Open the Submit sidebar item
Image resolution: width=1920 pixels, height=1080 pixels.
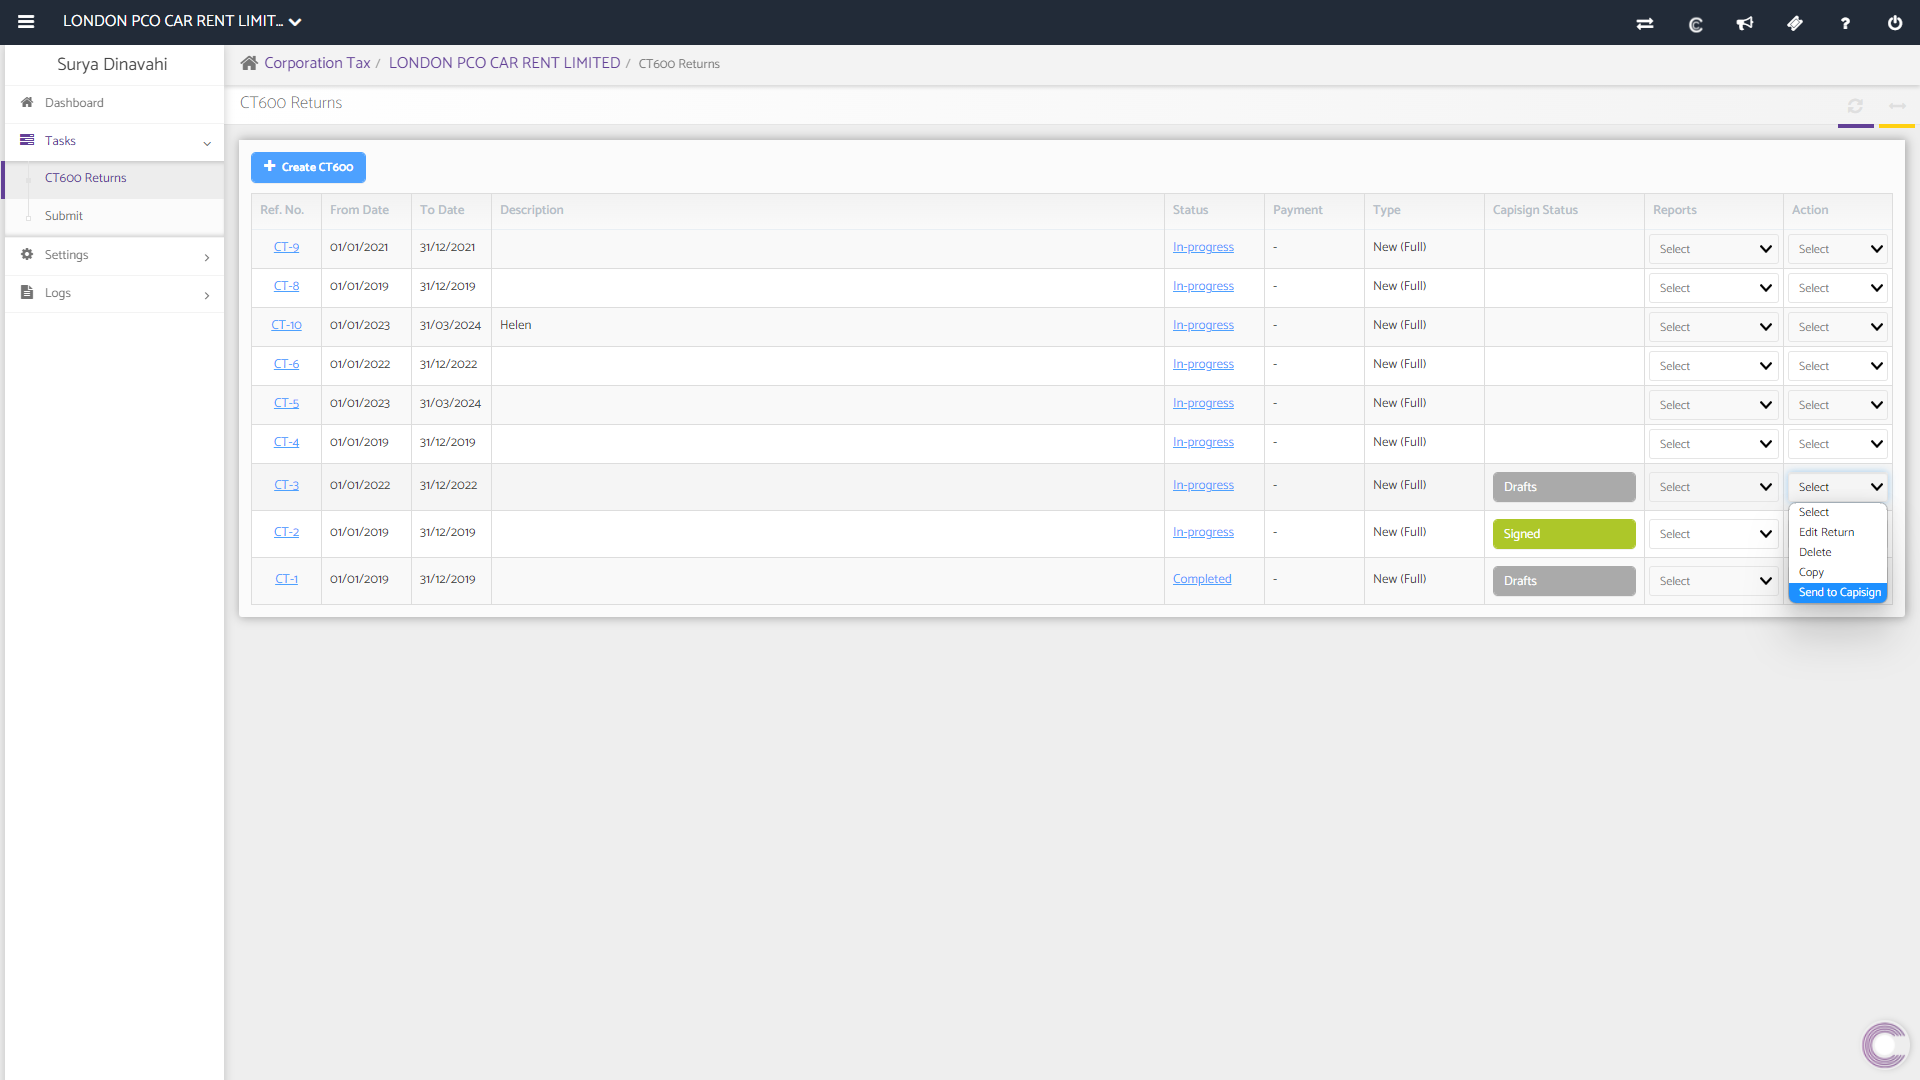tap(64, 216)
